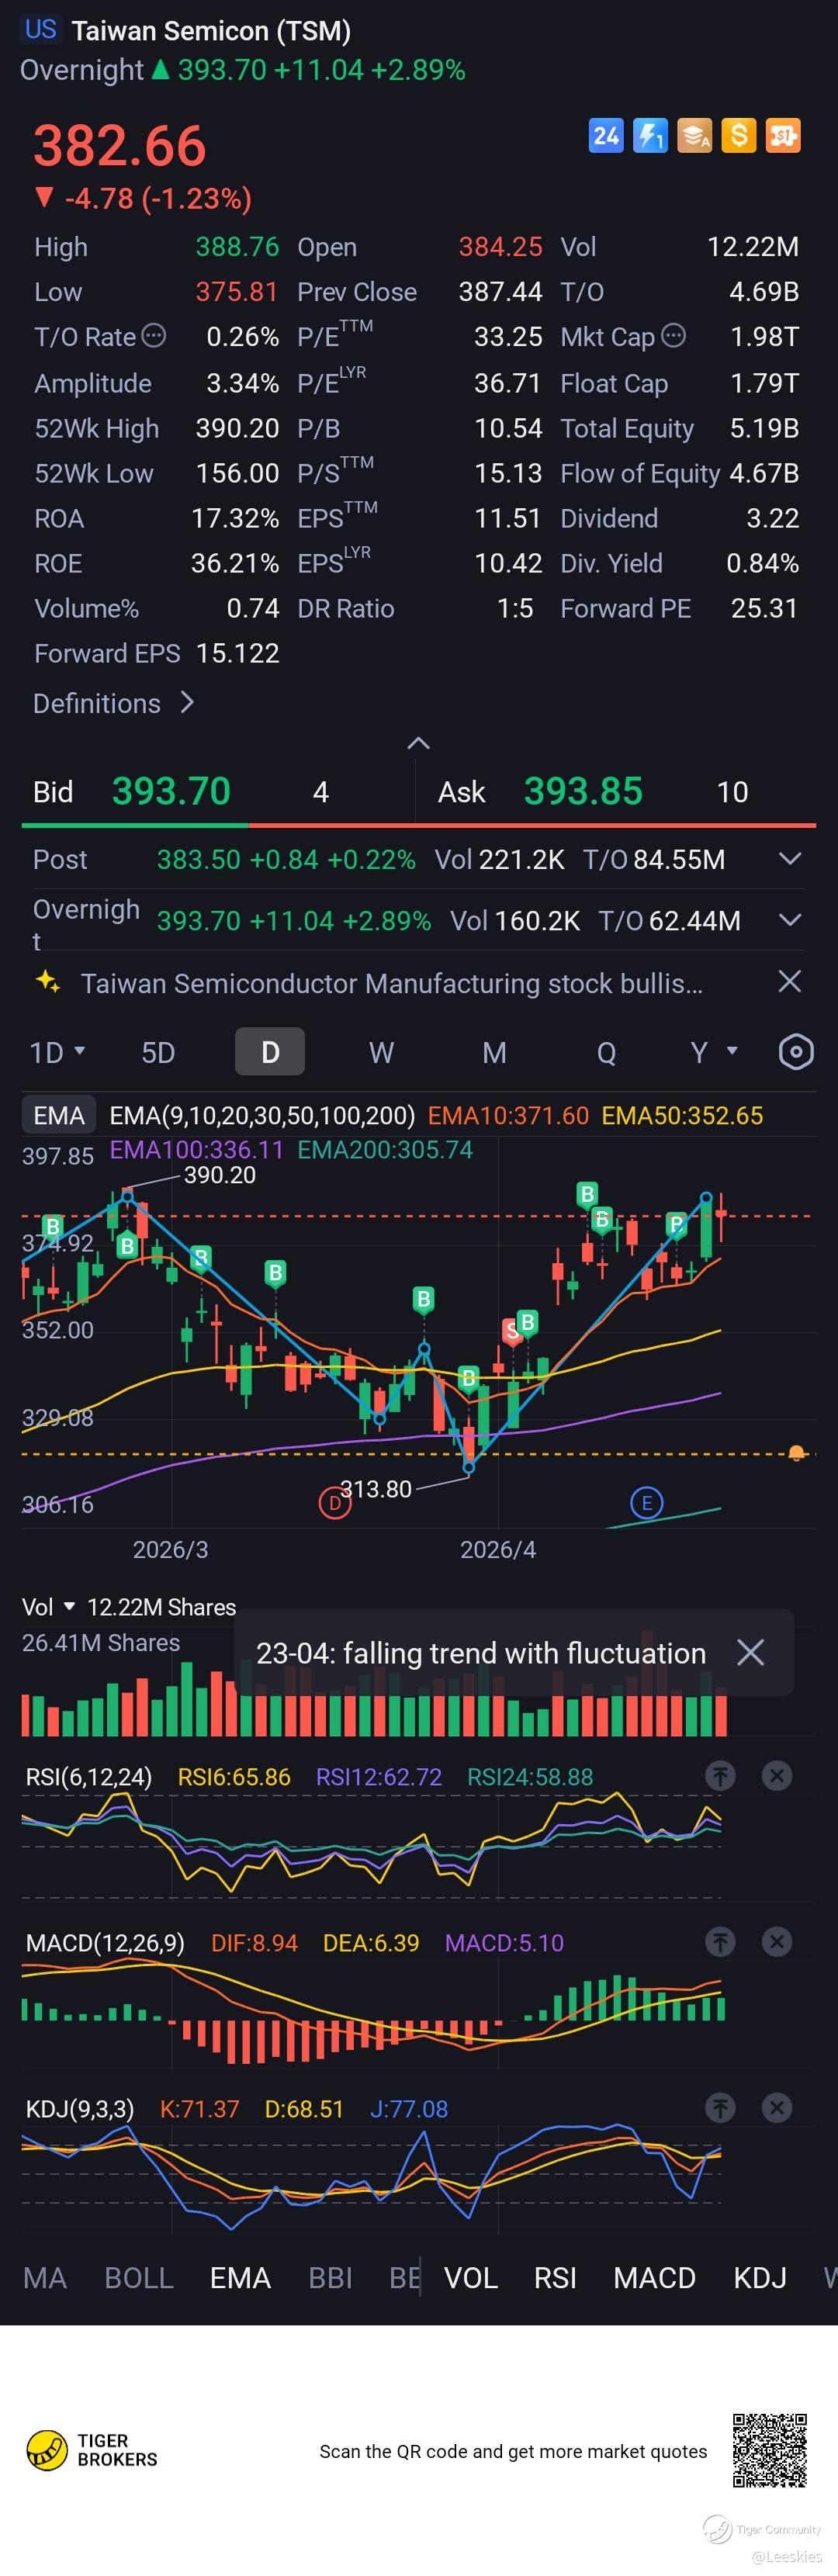
Task: Remove the KDJ indicator panel
Action: (777, 2108)
